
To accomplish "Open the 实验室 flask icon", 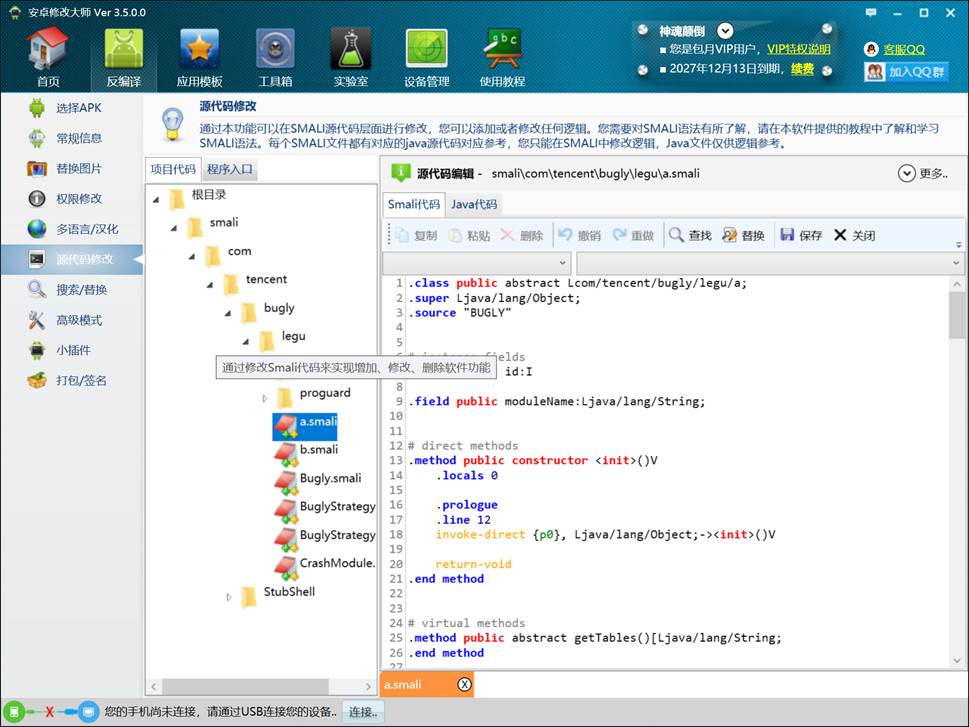I will tap(350, 49).
